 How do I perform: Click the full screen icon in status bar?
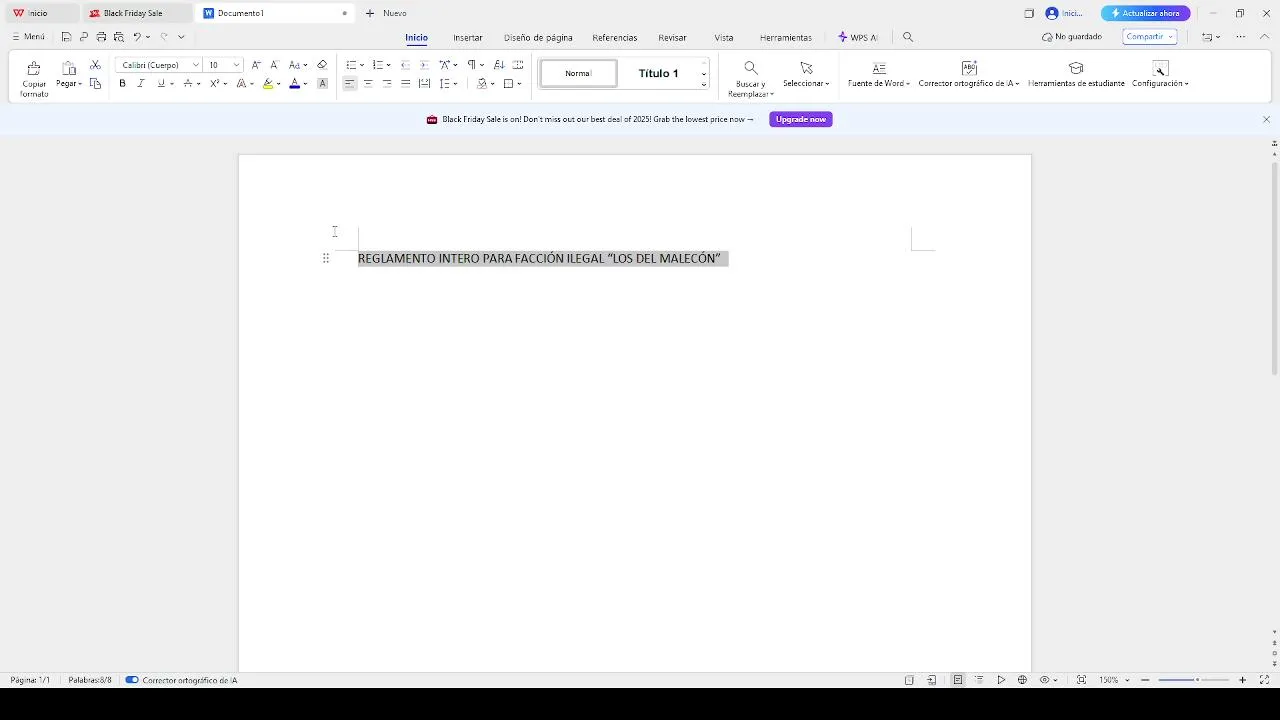(x=1264, y=680)
